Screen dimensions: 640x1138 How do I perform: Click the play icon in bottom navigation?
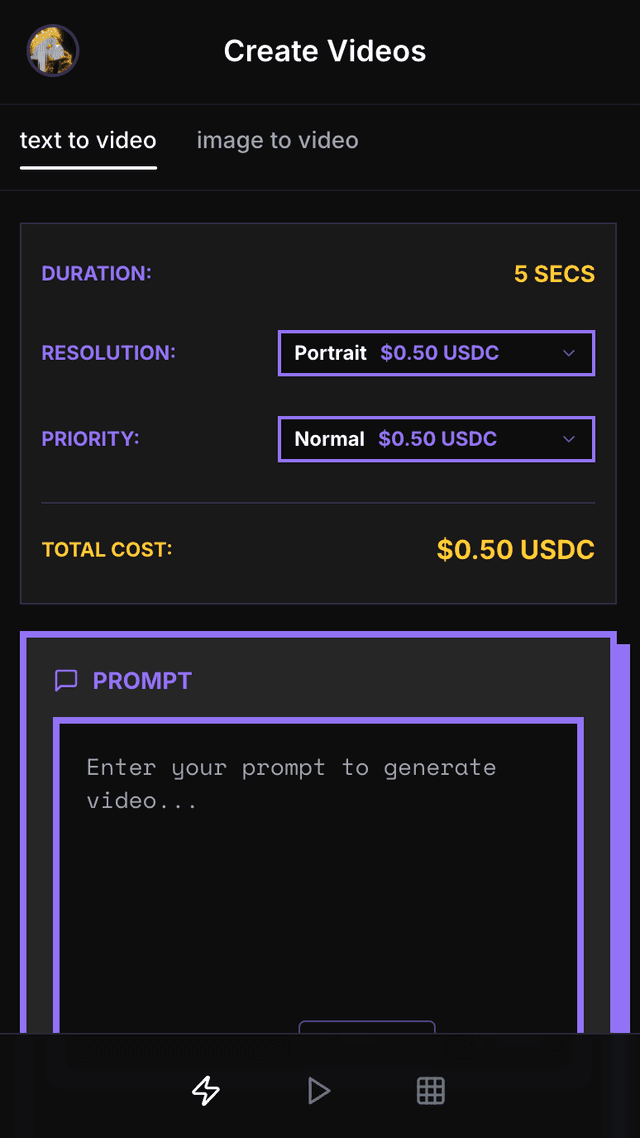[318, 1091]
